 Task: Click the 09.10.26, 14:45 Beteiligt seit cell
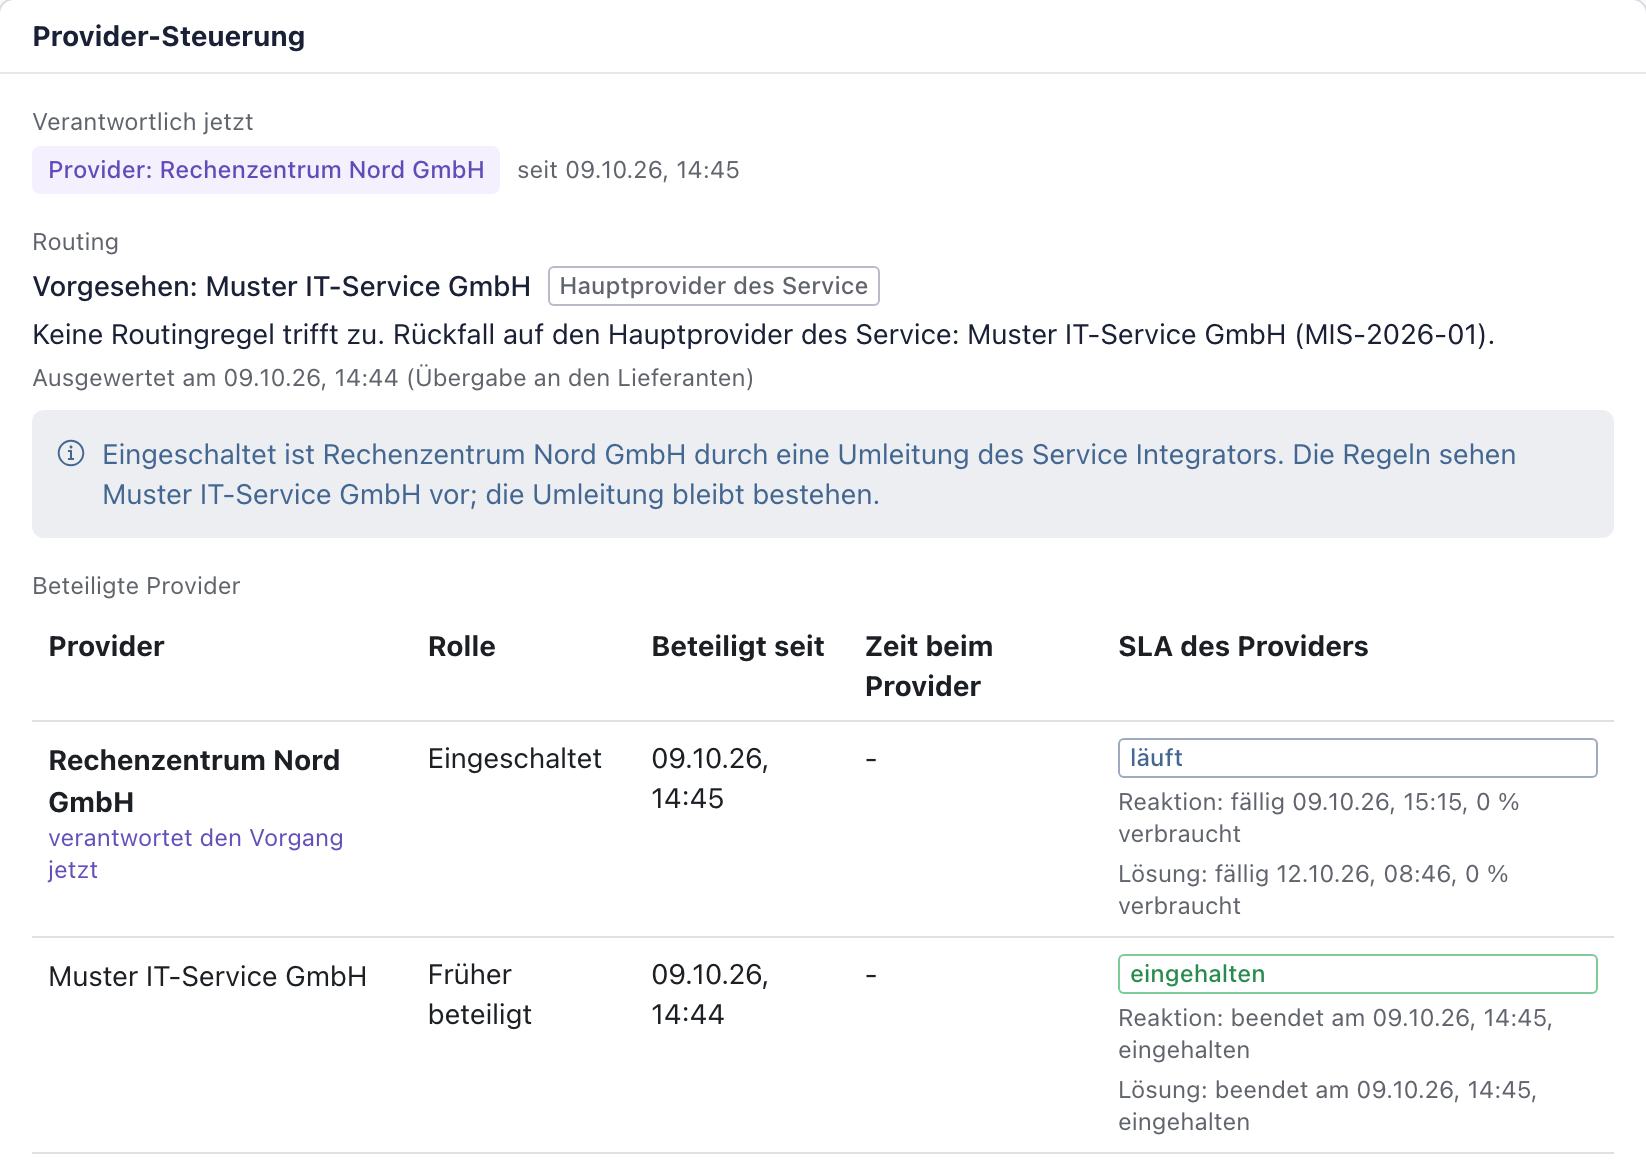pos(710,779)
